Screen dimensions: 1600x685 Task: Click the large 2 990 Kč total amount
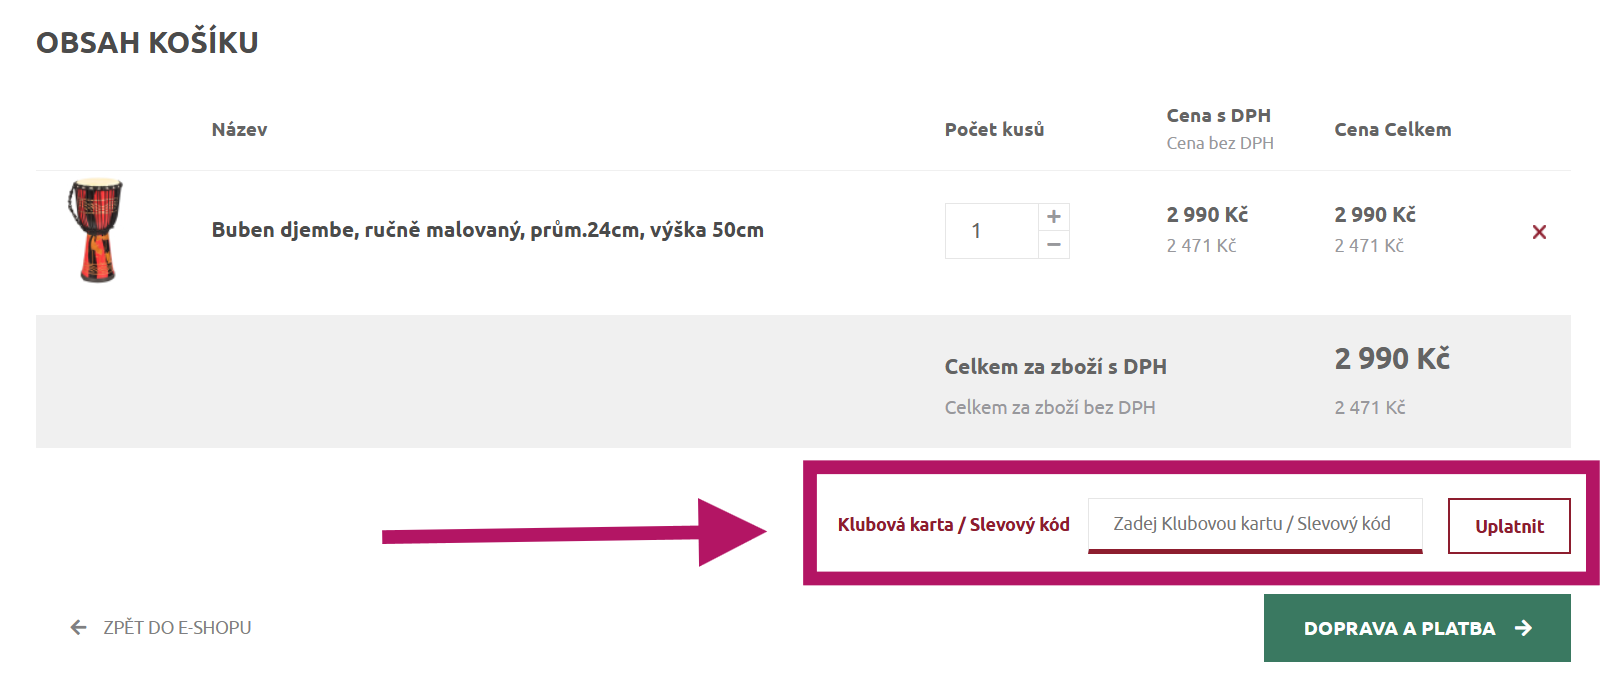1391,359
